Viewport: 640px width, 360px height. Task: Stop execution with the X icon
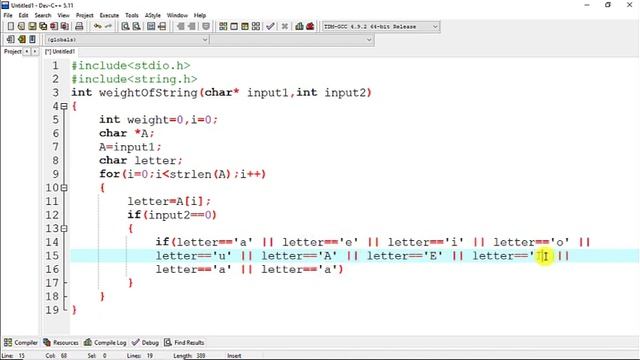pyautogui.click(x=284, y=27)
